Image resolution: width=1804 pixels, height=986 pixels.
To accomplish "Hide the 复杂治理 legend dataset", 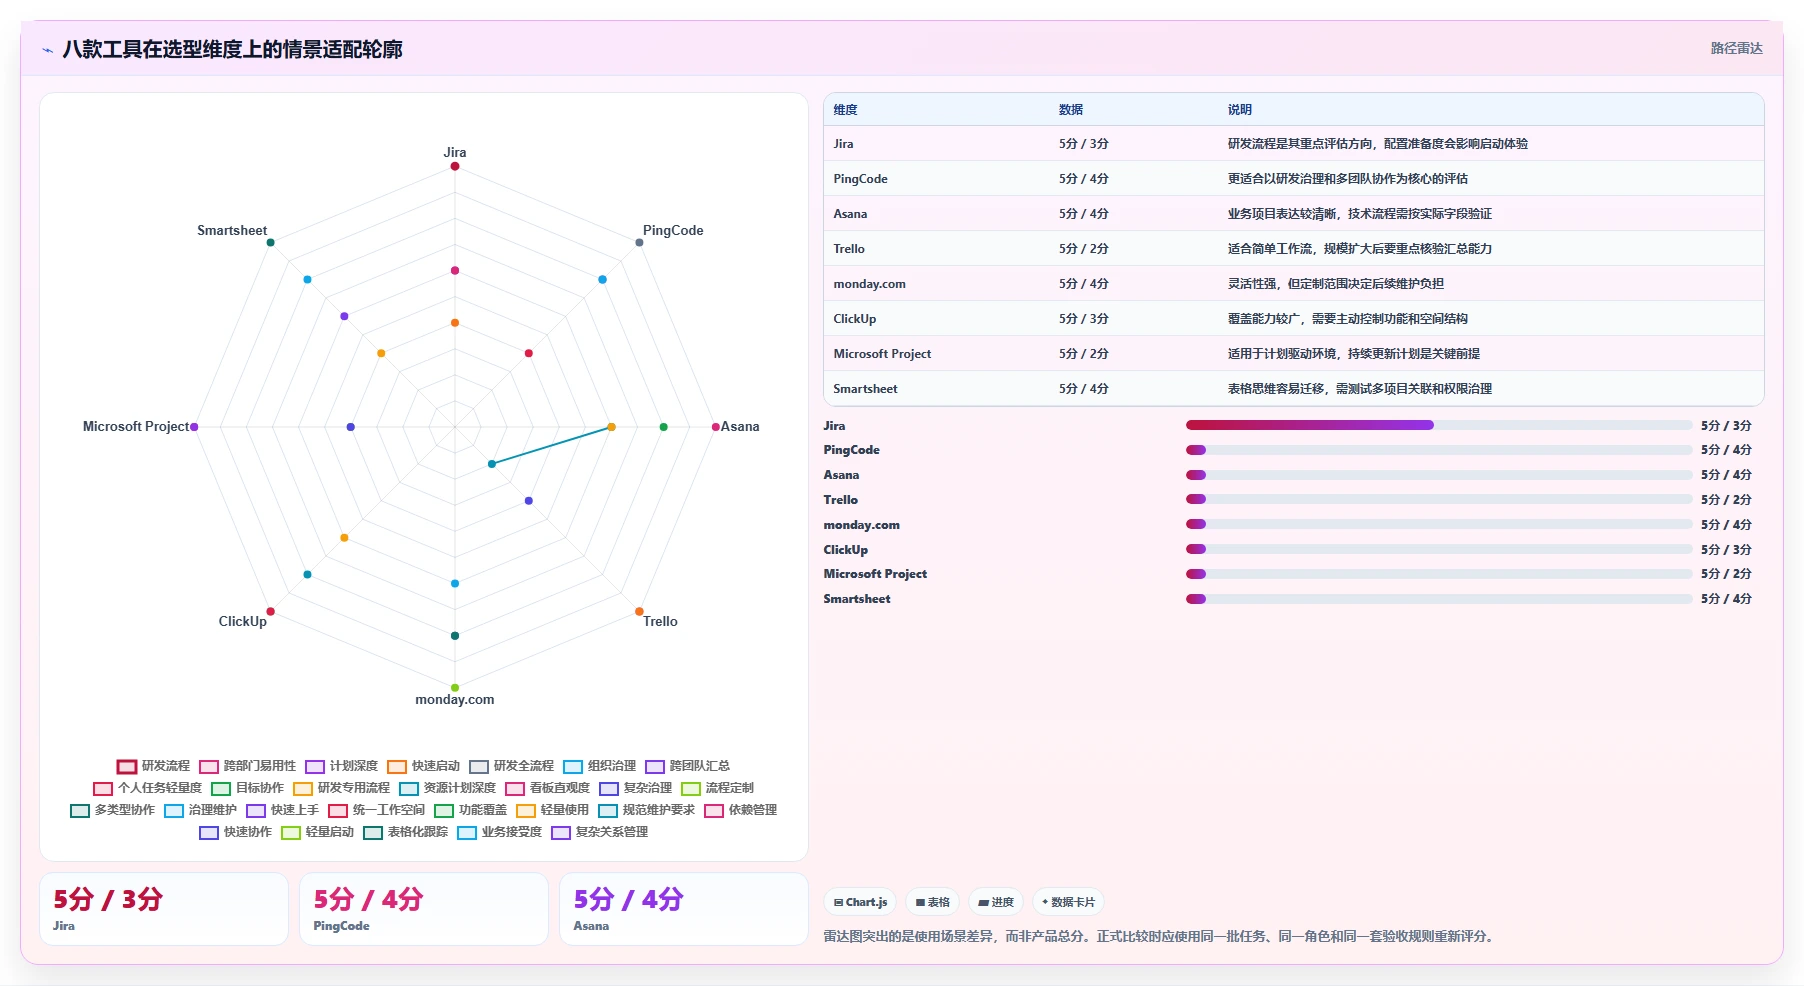I will point(635,788).
